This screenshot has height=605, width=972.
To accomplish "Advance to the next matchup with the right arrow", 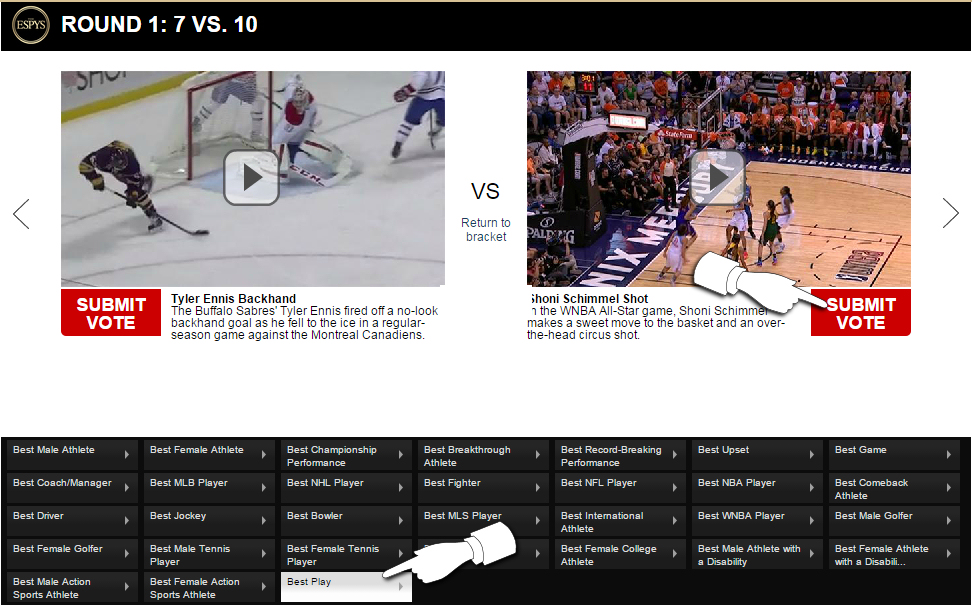I will click(x=950, y=213).
